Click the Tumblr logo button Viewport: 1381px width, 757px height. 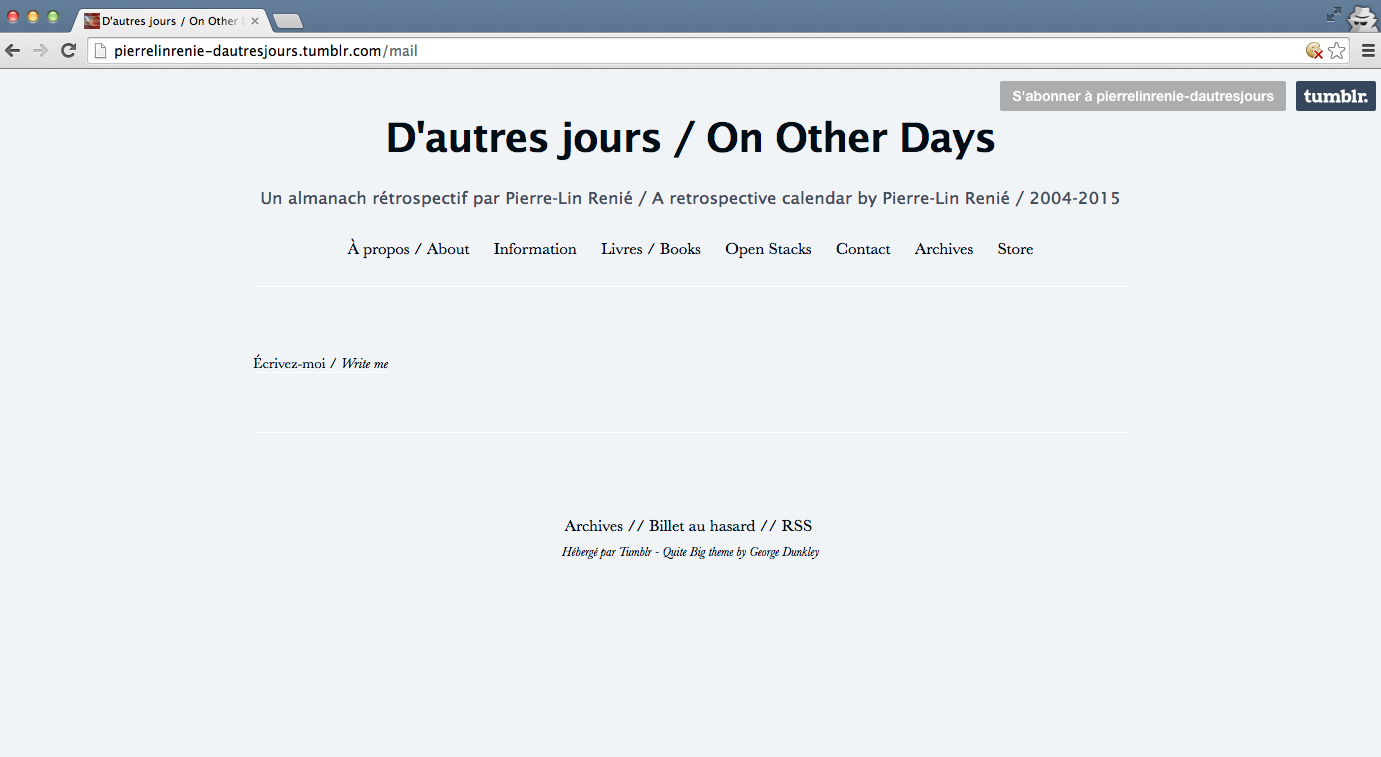[1335, 96]
